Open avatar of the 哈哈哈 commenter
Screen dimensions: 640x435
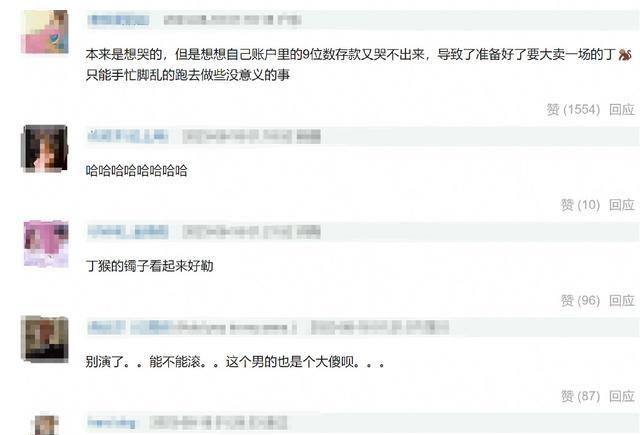click(44, 148)
